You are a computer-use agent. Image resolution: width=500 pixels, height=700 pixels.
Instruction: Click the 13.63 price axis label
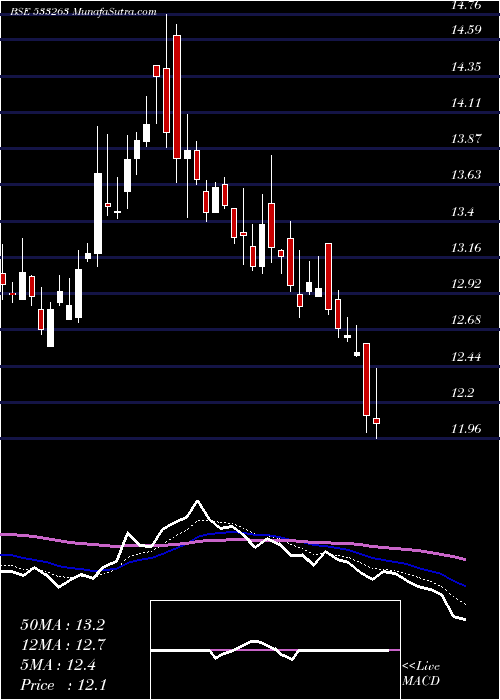(466, 175)
